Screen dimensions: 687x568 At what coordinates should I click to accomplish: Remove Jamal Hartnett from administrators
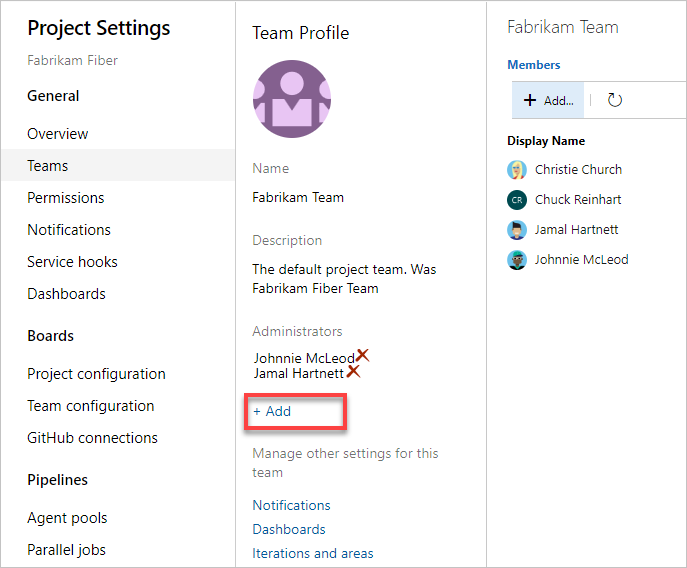click(353, 372)
